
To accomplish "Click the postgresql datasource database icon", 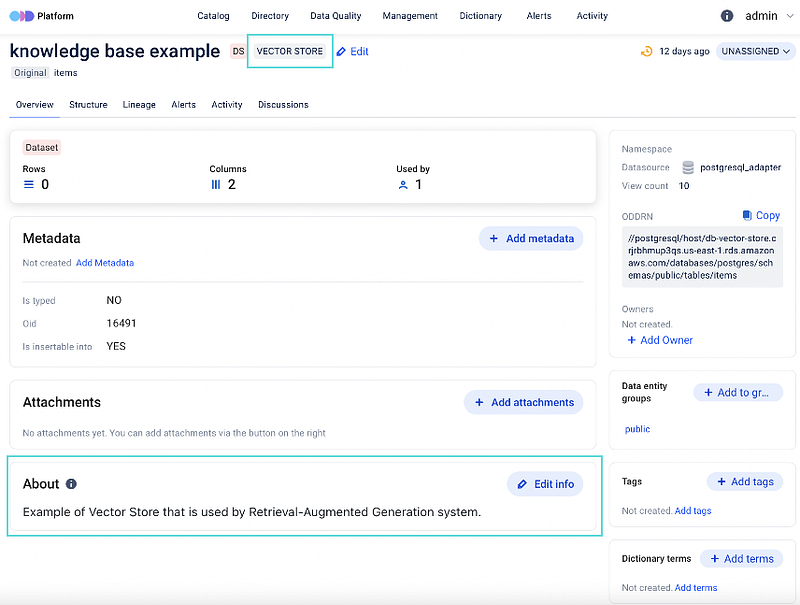I will 688,167.
